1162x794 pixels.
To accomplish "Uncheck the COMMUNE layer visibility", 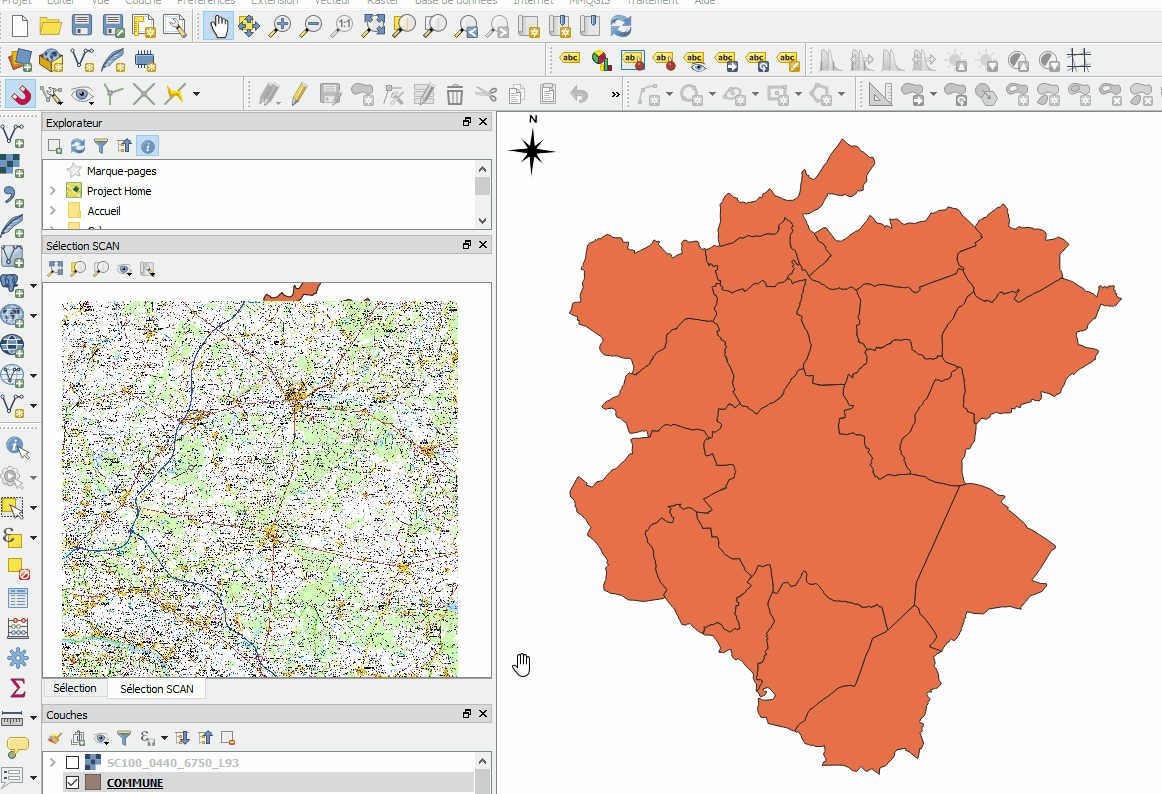I will 73,782.
